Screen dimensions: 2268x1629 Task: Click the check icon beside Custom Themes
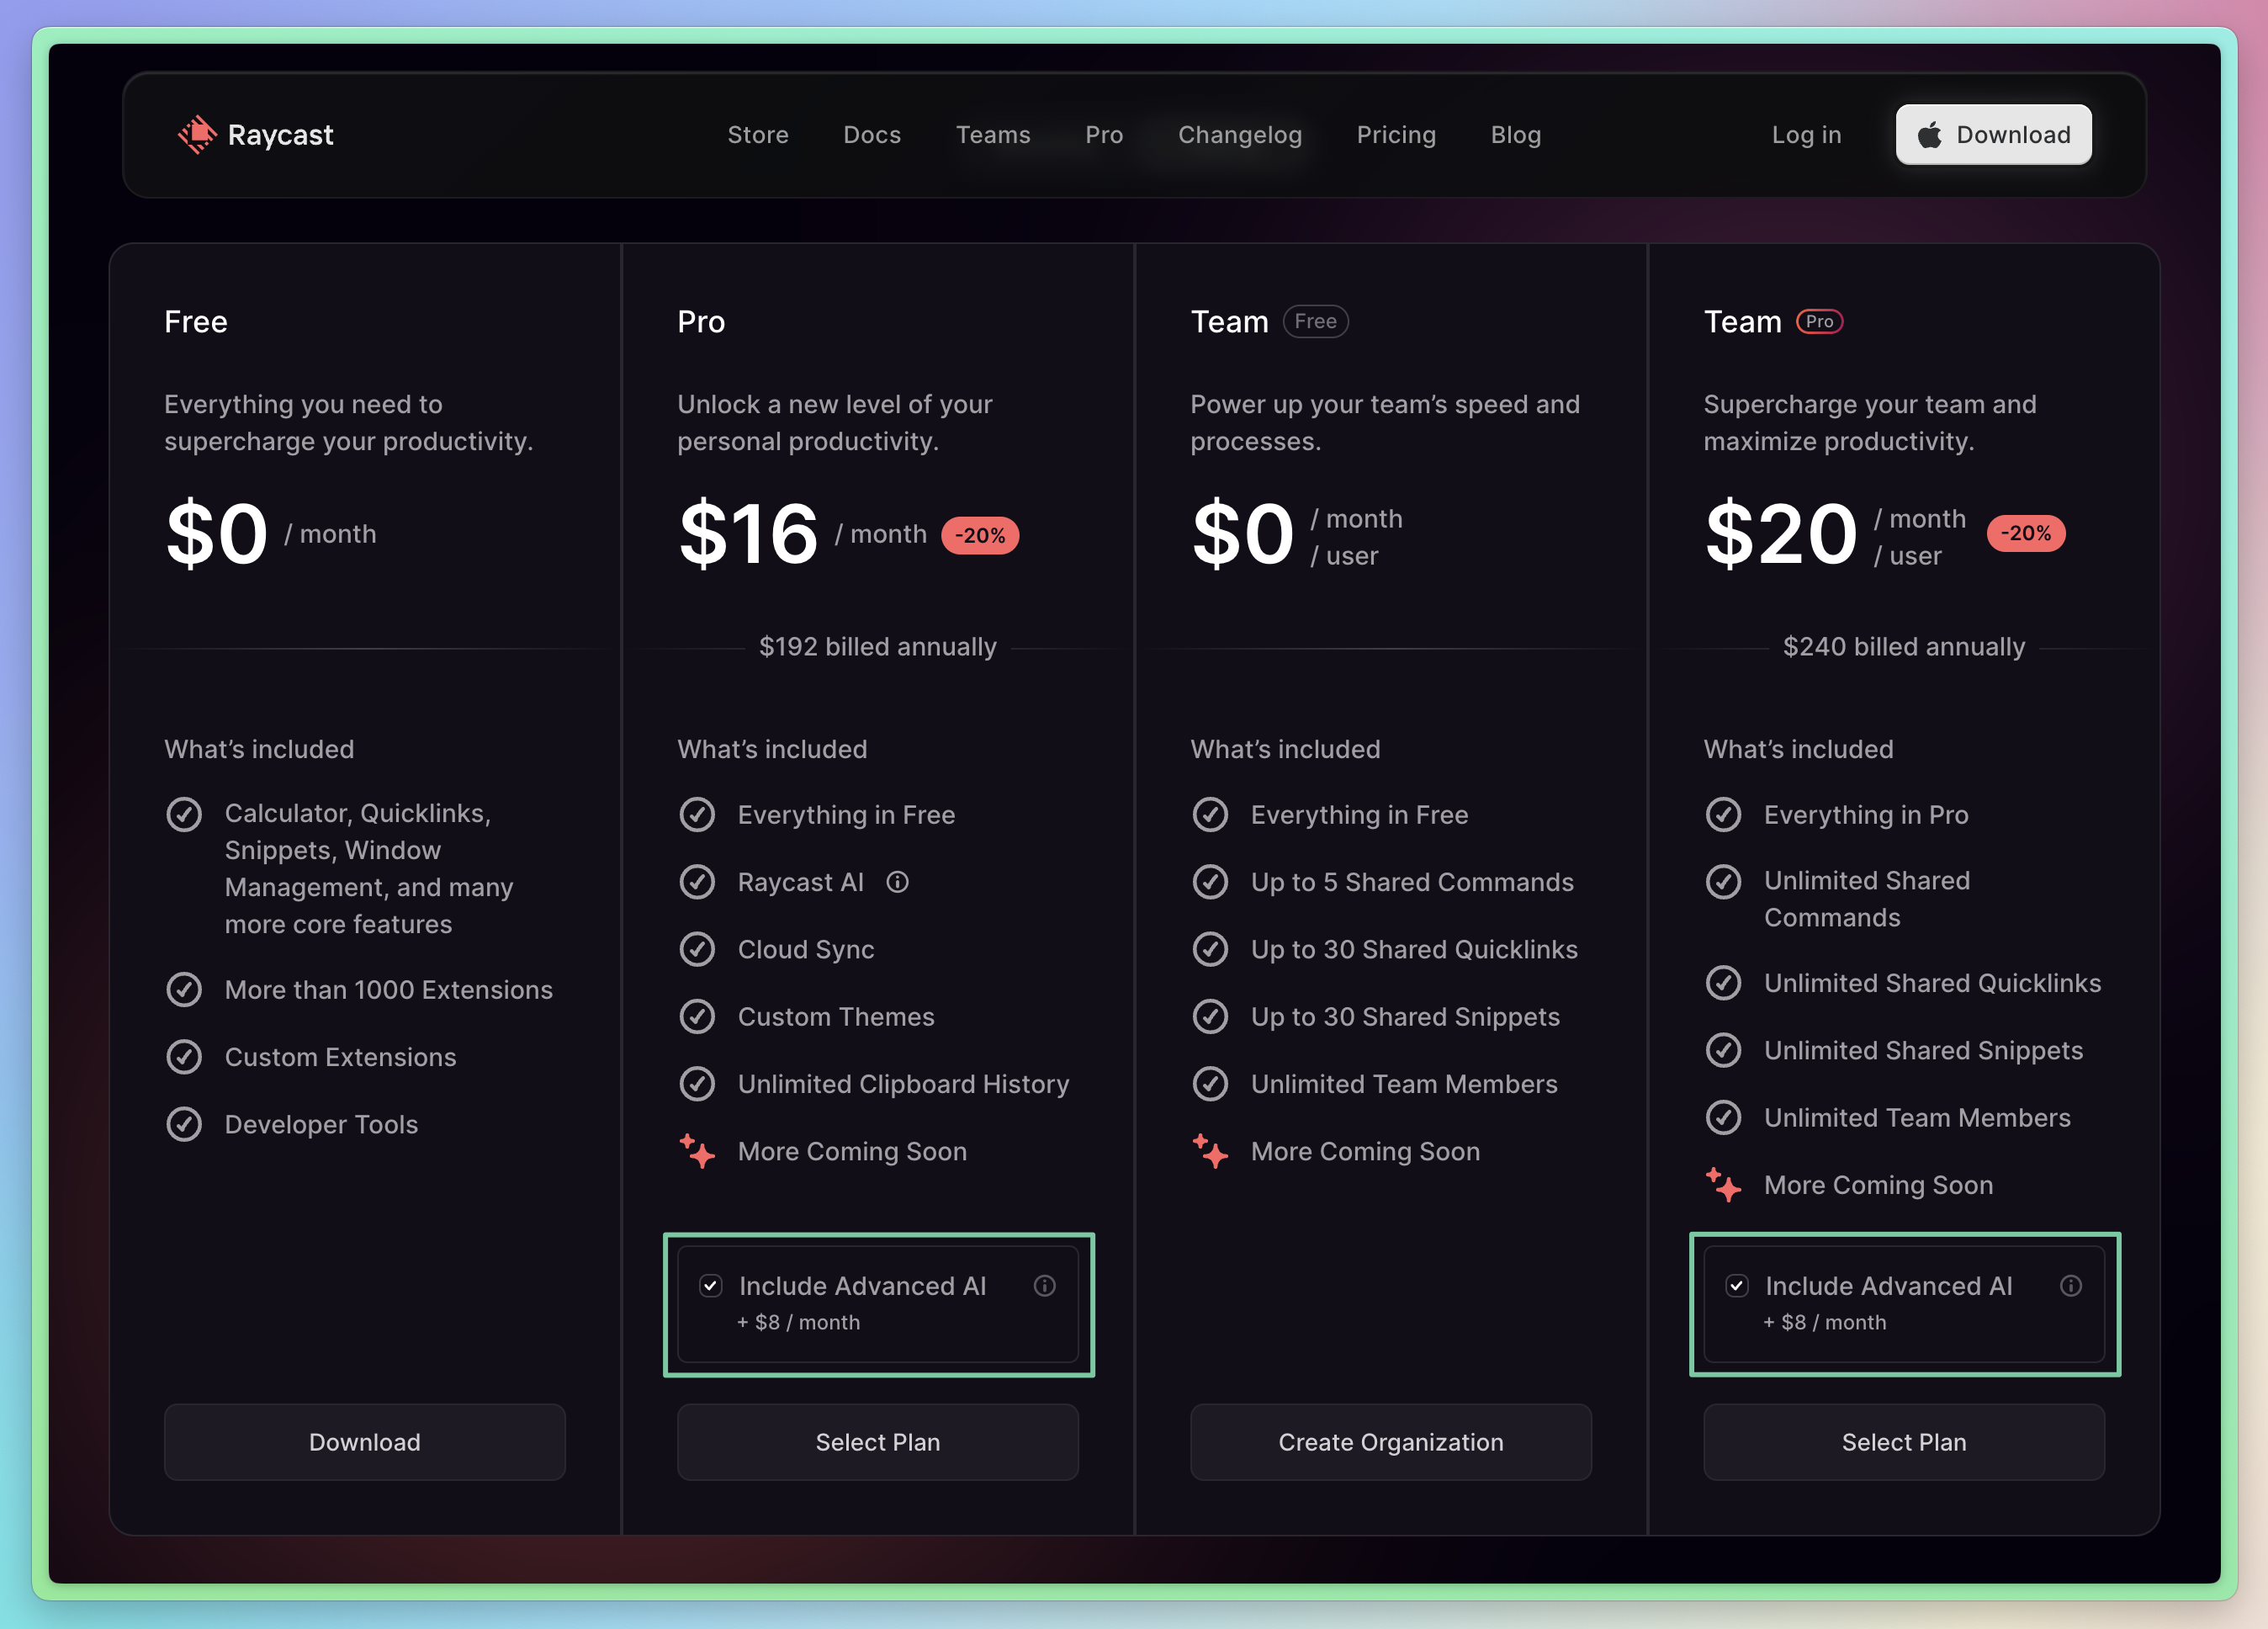(697, 1017)
